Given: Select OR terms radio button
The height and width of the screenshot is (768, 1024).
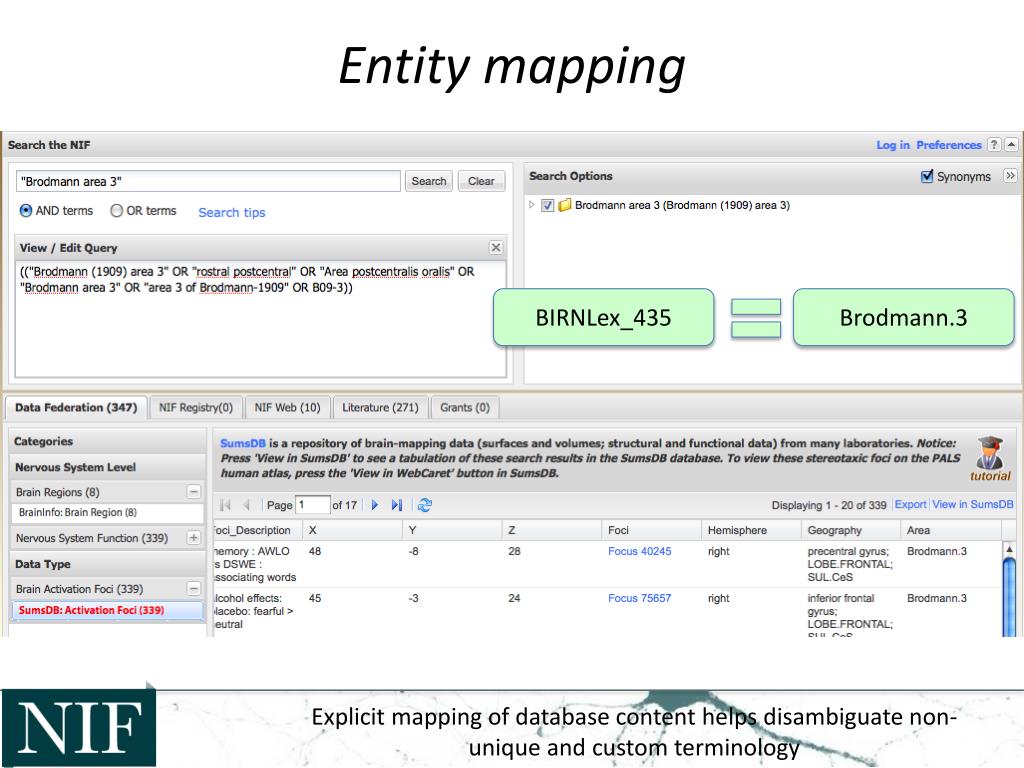Looking at the screenshot, I should click(x=116, y=211).
